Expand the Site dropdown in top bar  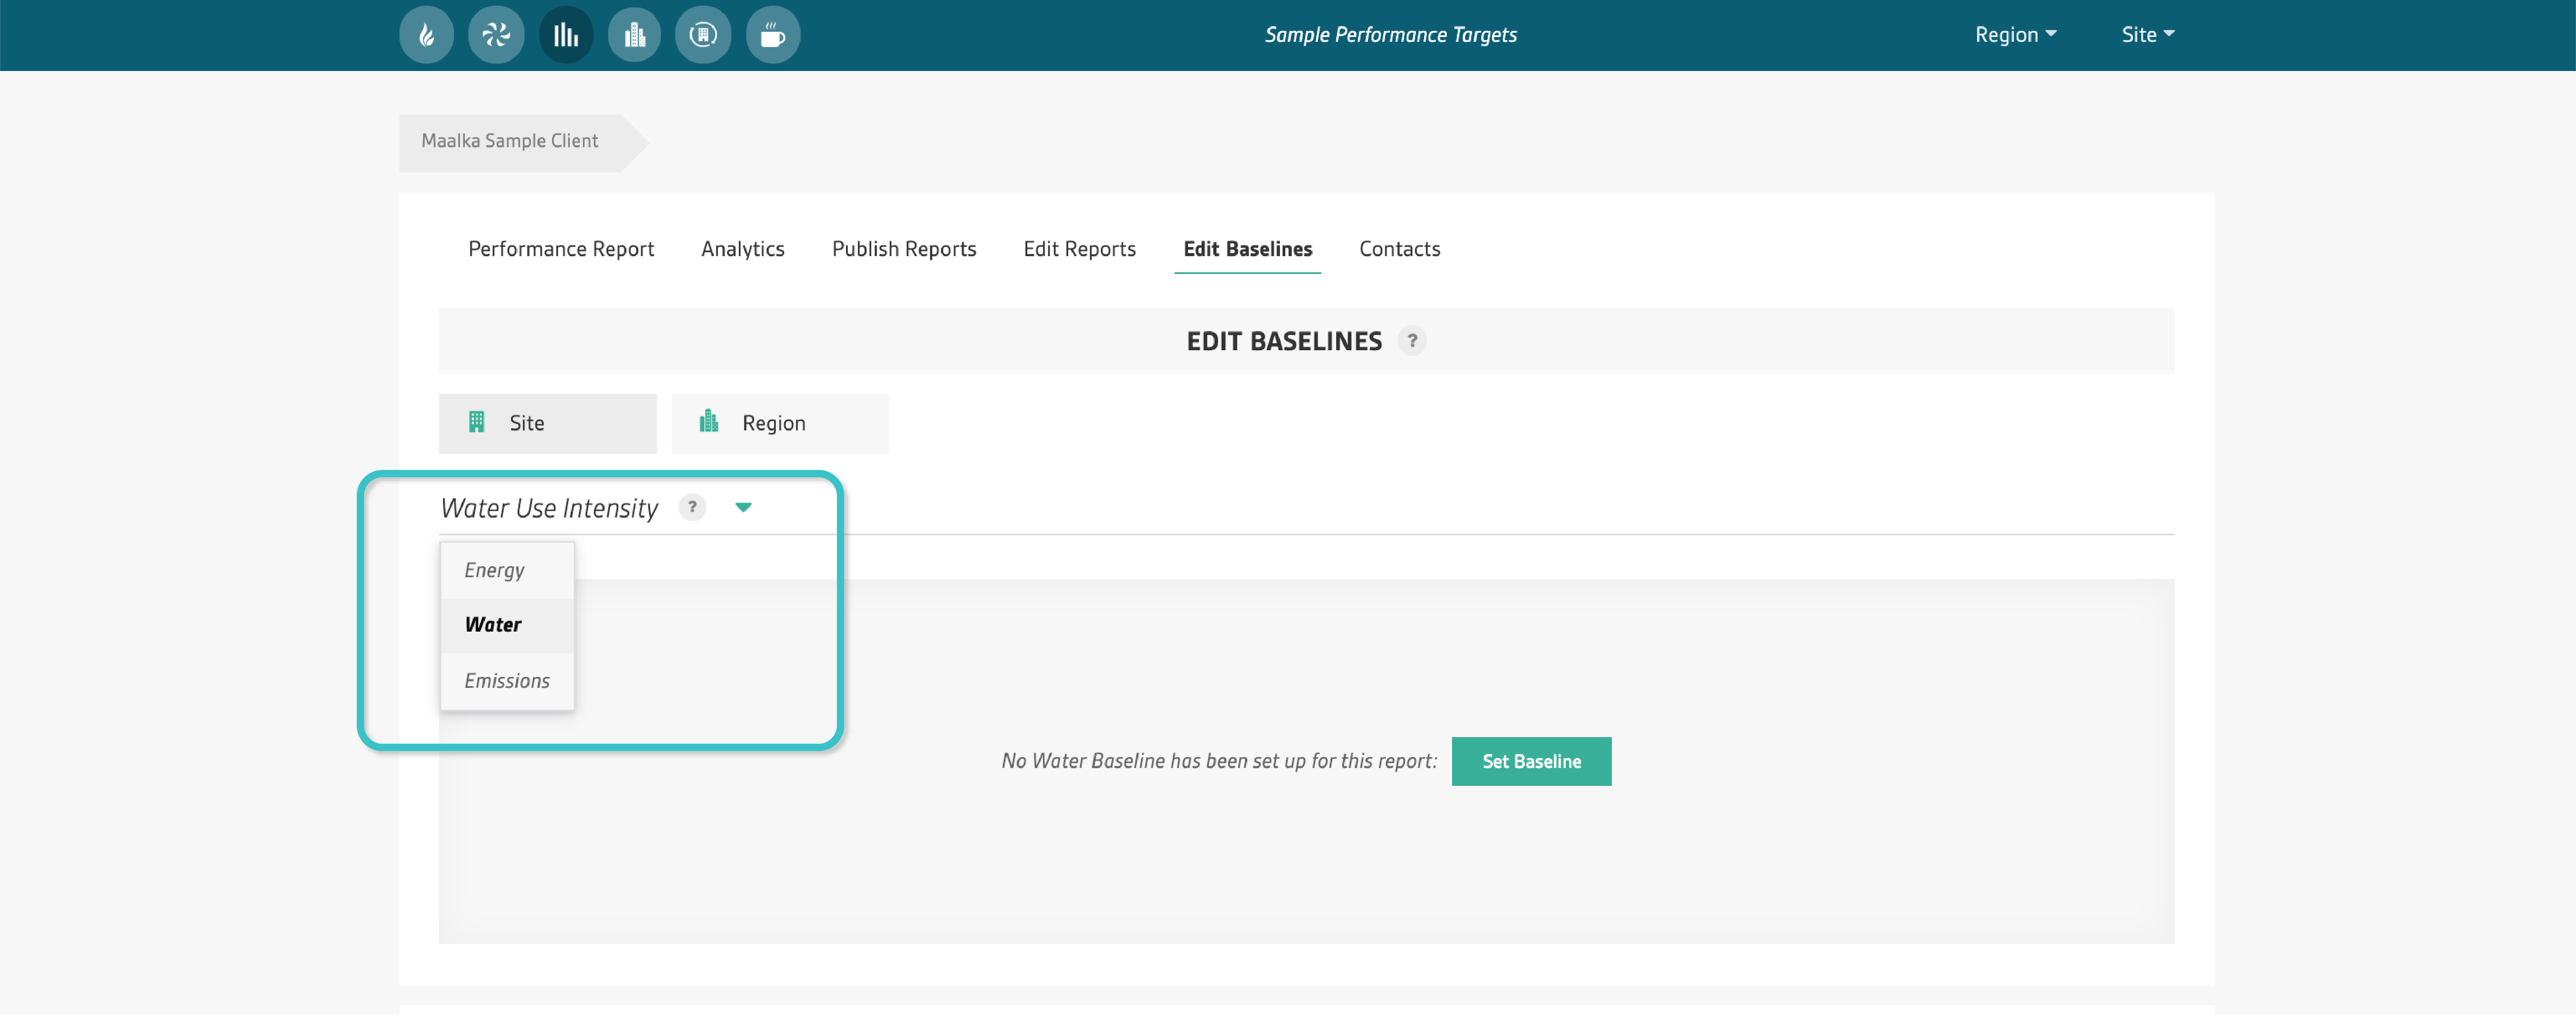click(x=2148, y=35)
